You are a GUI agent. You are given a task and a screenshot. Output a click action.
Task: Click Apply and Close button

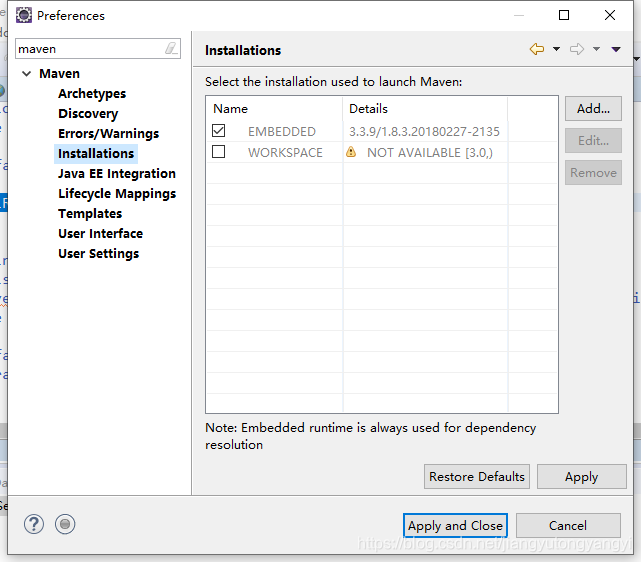(x=455, y=526)
